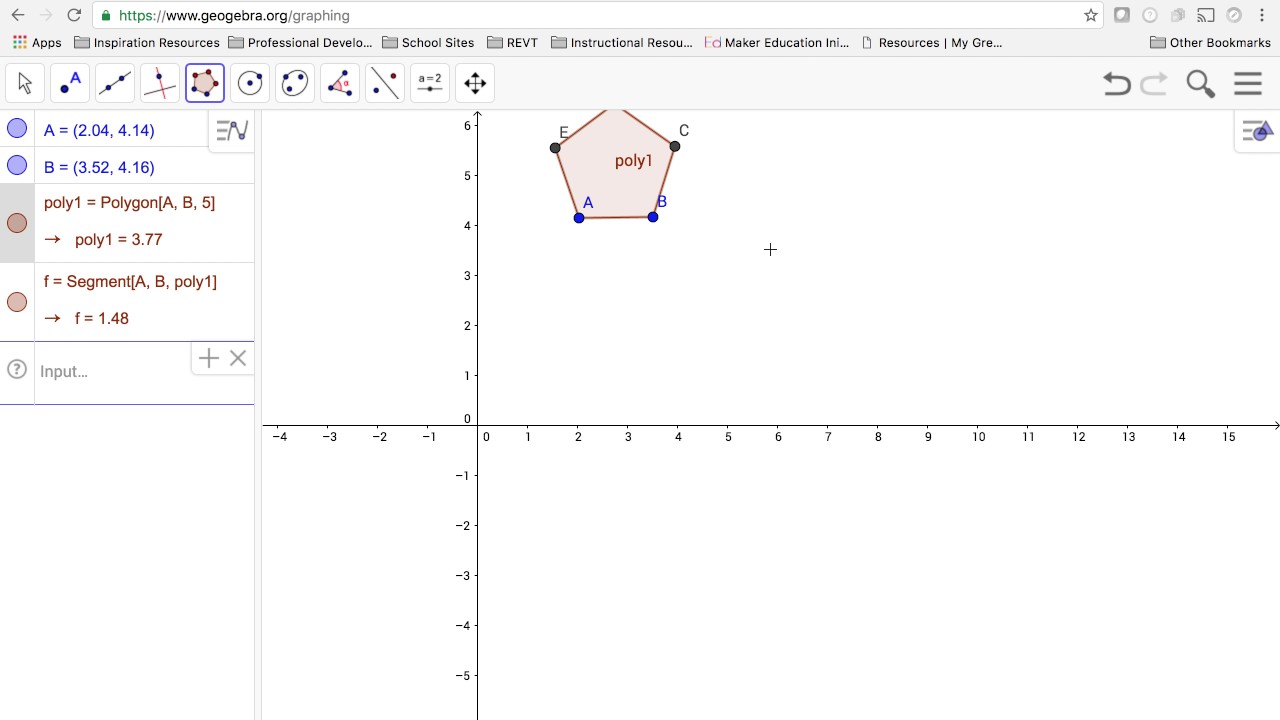Image resolution: width=1280 pixels, height=720 pixels.
Task: Select the poly1 = 3.77 value
Action: coord(118,239)
